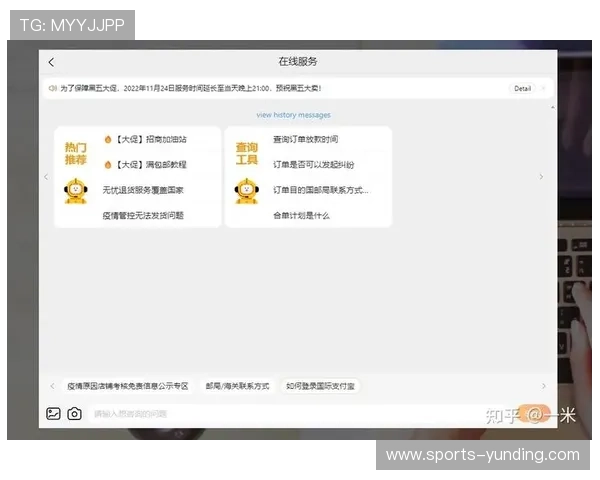600x480 pixels.
Task: Select 疫情管控无法发货问题 entry
Action: coord(143,216)
